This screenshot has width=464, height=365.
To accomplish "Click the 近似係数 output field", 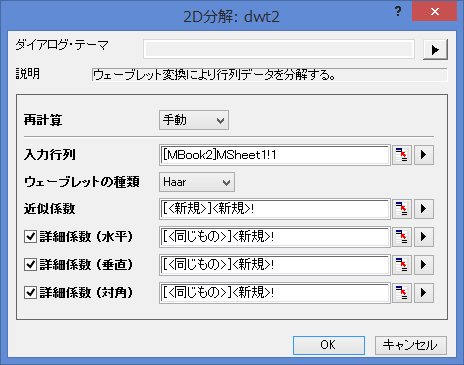I will point(275,209).
